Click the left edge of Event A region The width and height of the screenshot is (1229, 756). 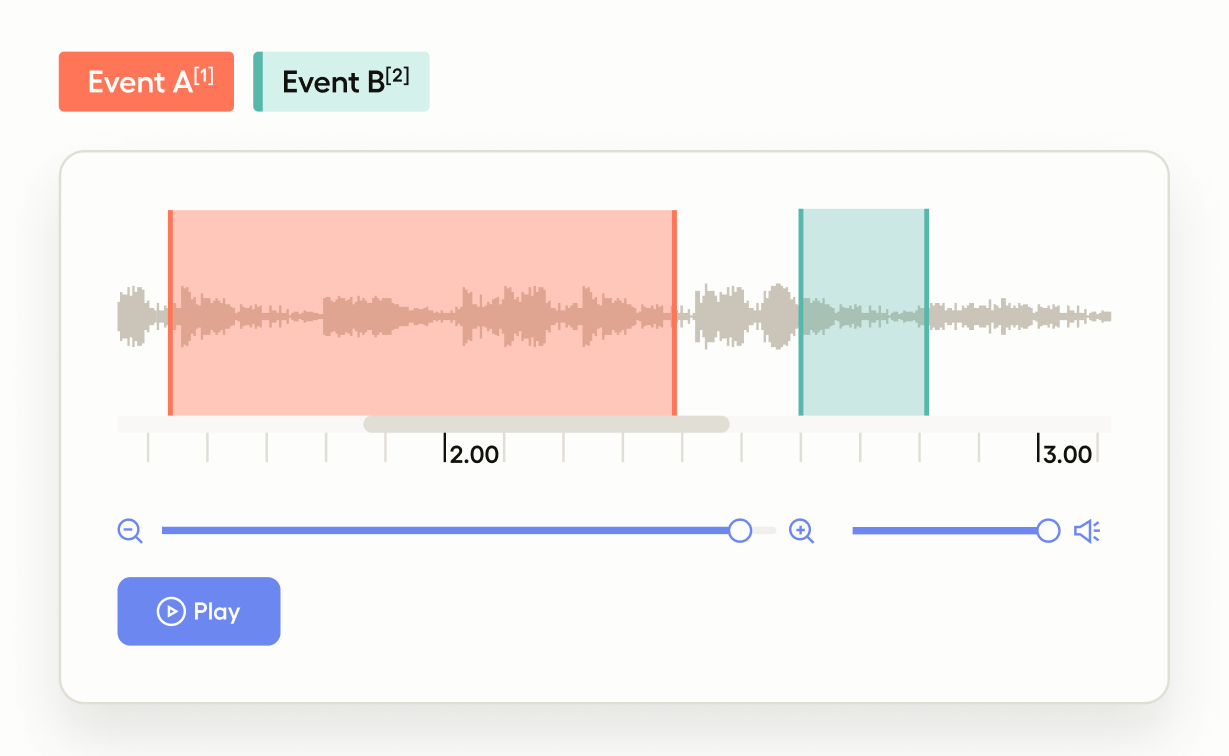click(171, 312)
